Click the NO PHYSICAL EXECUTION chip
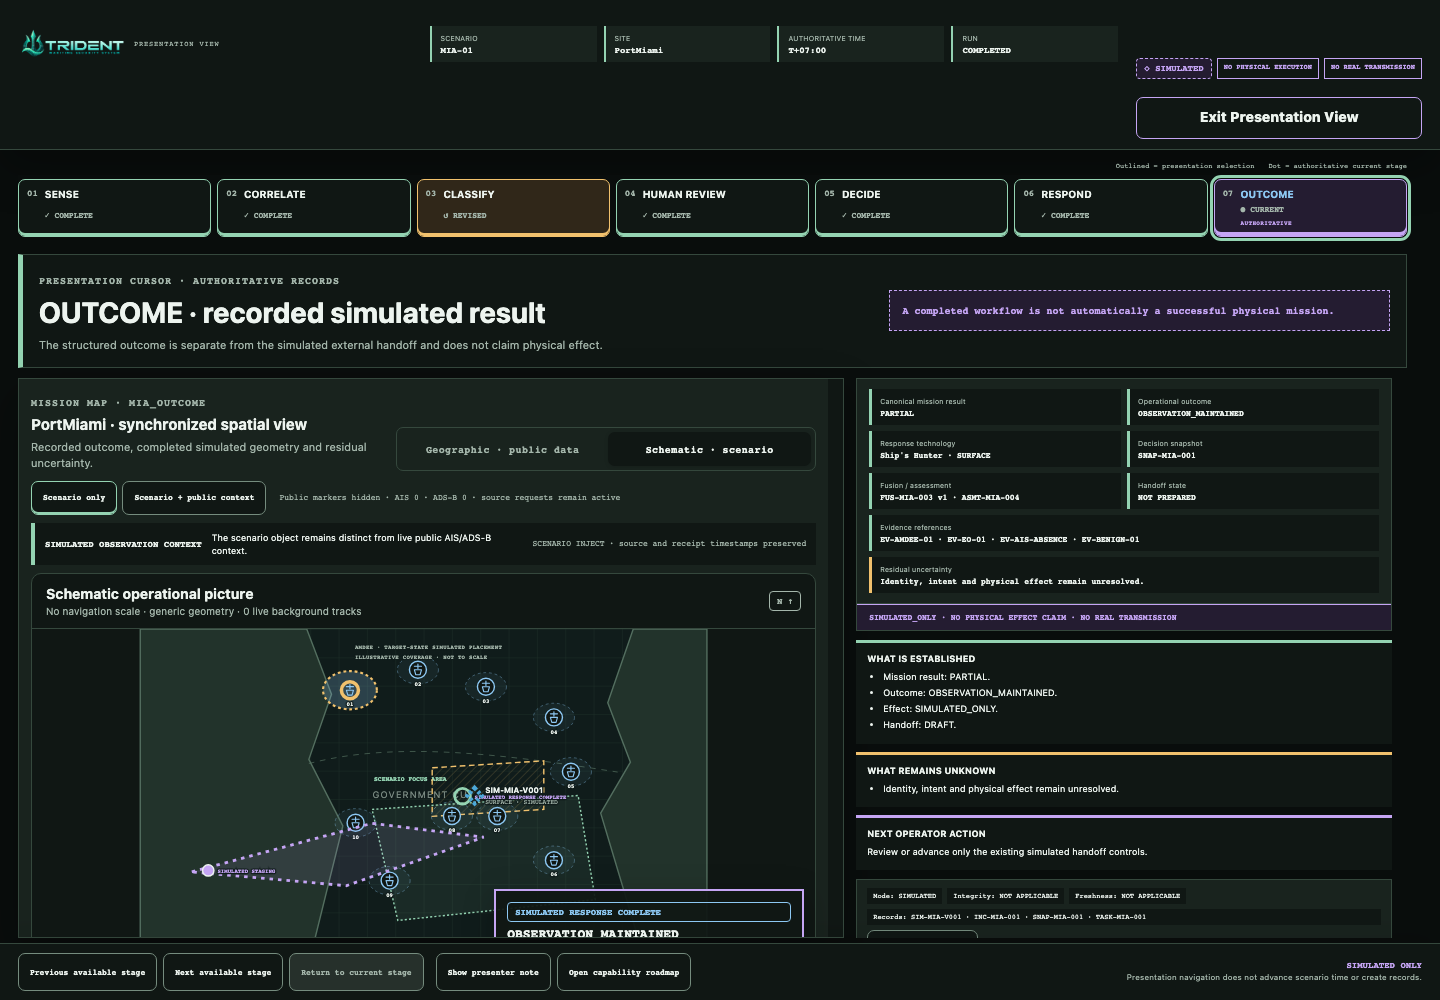1440x1000 pixels. [1268, 68]
